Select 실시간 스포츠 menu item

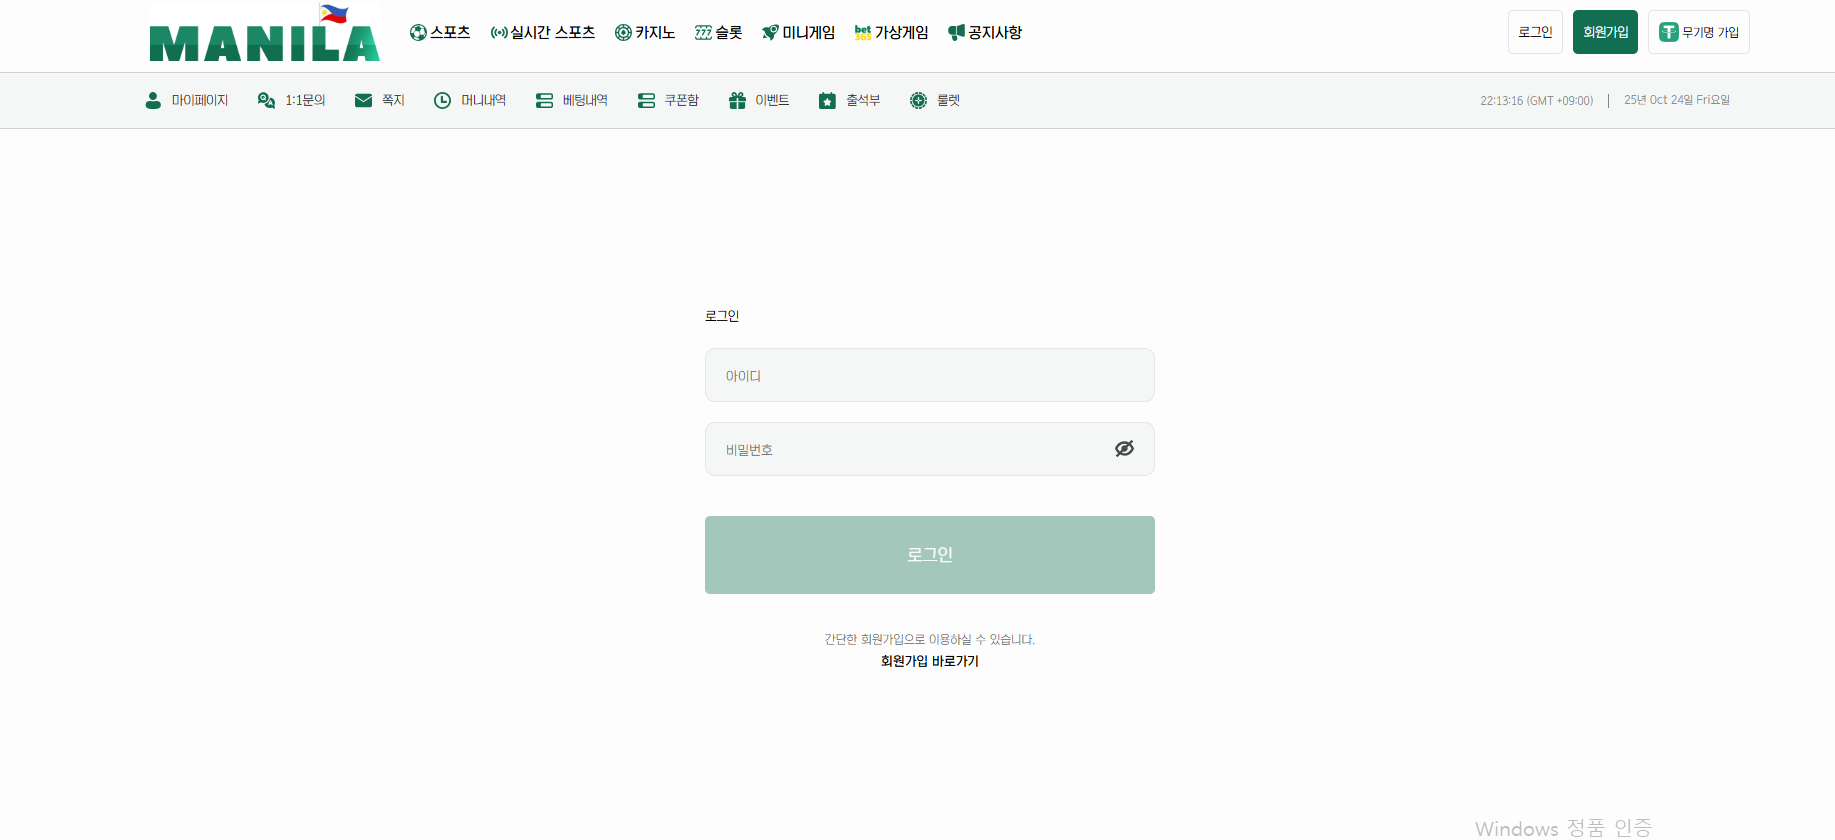543,32
